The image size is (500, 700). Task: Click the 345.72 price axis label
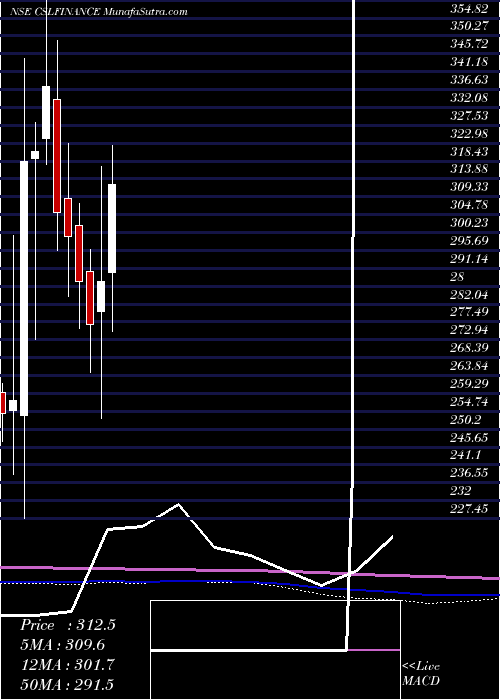[x=469, y=44]
